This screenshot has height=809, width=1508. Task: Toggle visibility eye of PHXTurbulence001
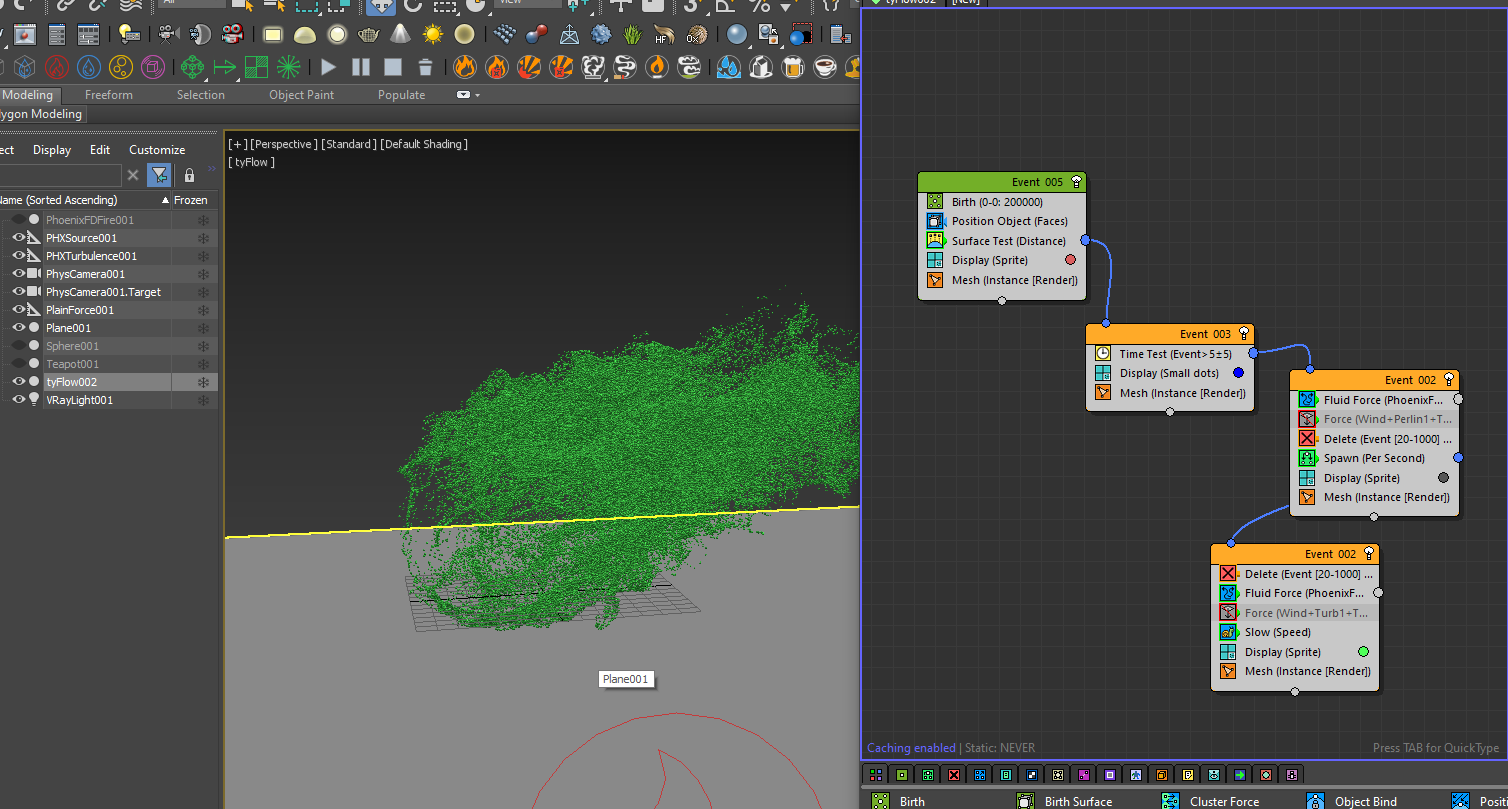[x=18, y=256]
